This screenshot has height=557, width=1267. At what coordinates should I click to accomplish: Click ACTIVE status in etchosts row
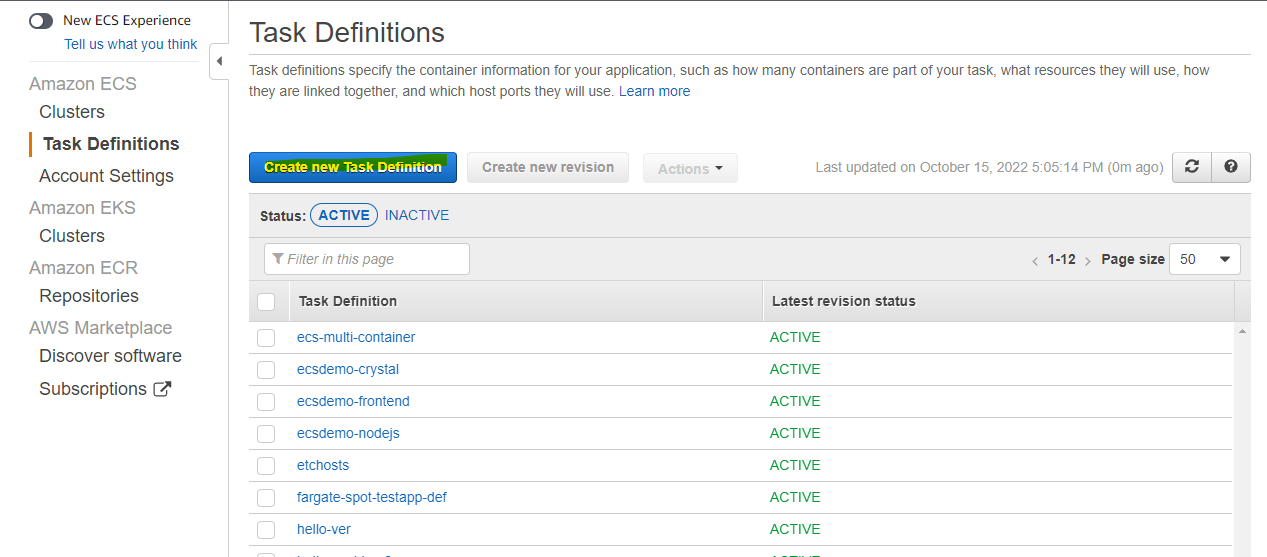click(x=795, y=465)
